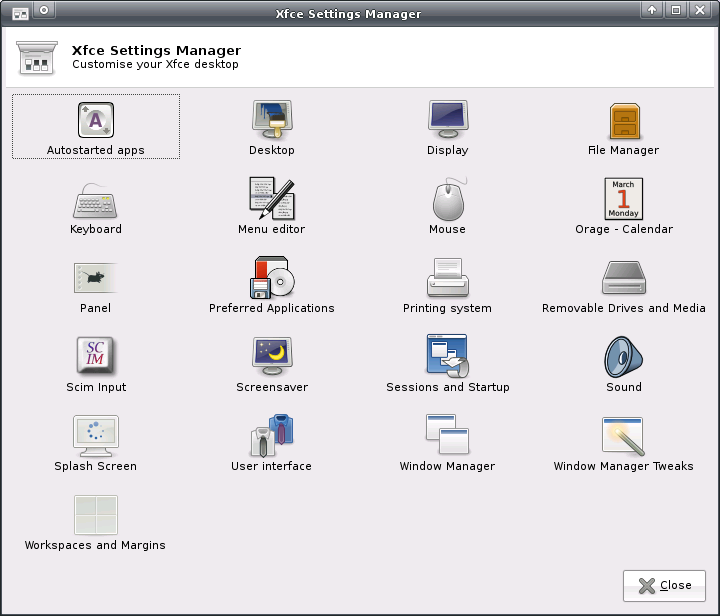The width and height of the screenshot is (720, 616).
Task: Open Splash Screen settings
Action: [x=96, y=443]
